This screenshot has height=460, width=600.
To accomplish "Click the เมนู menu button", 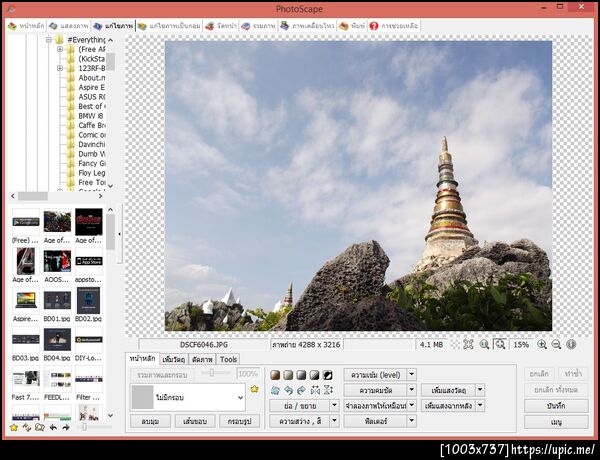I will 556,422.
